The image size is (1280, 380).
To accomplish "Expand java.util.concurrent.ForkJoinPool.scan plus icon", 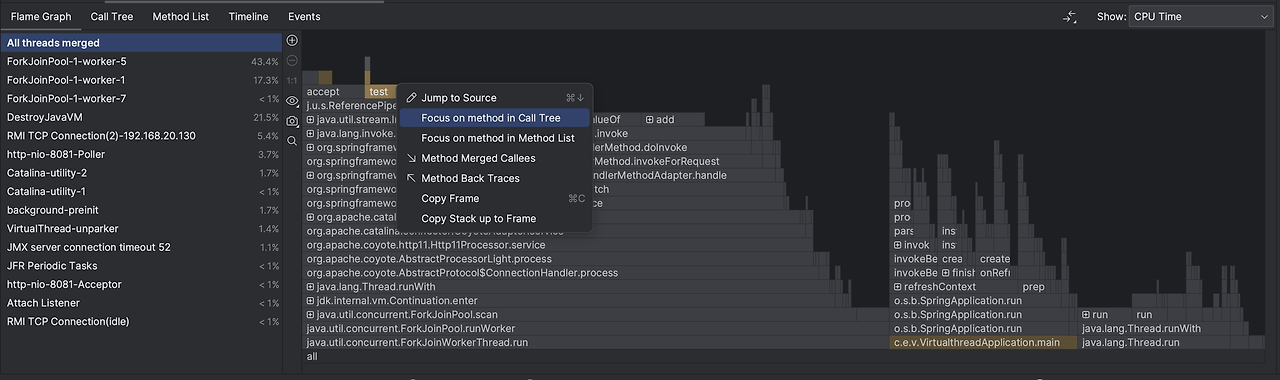I will pyautogui.click(x=311, y=315).
